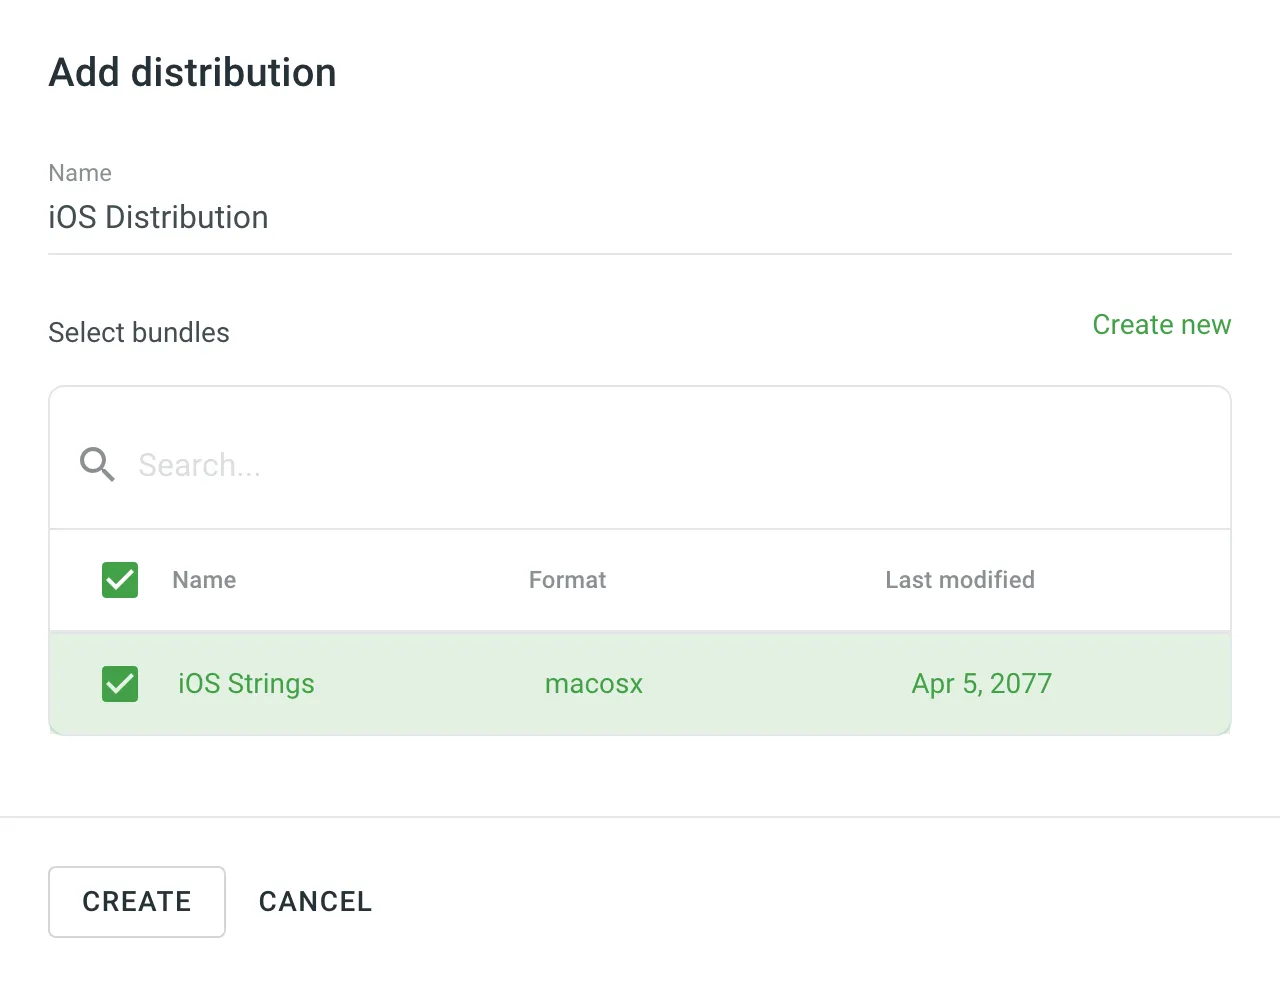
Task: Click CANCEL to dismiss the dialog
Action: (315, 901)
